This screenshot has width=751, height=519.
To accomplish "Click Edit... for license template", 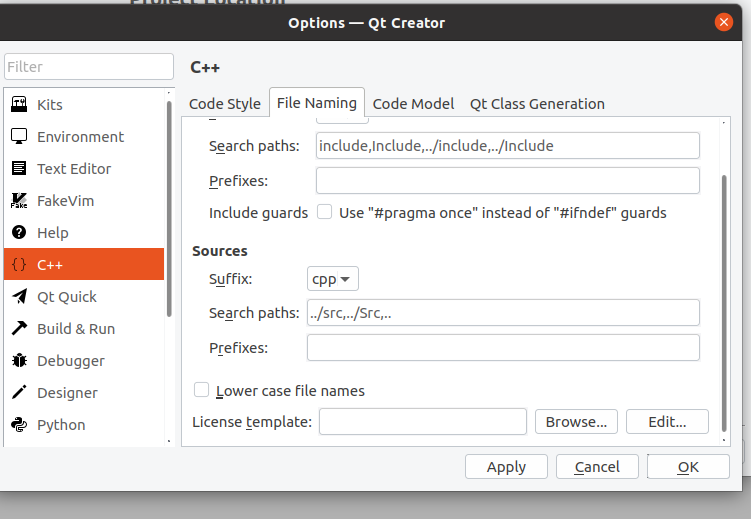I will tap(667, 422).
